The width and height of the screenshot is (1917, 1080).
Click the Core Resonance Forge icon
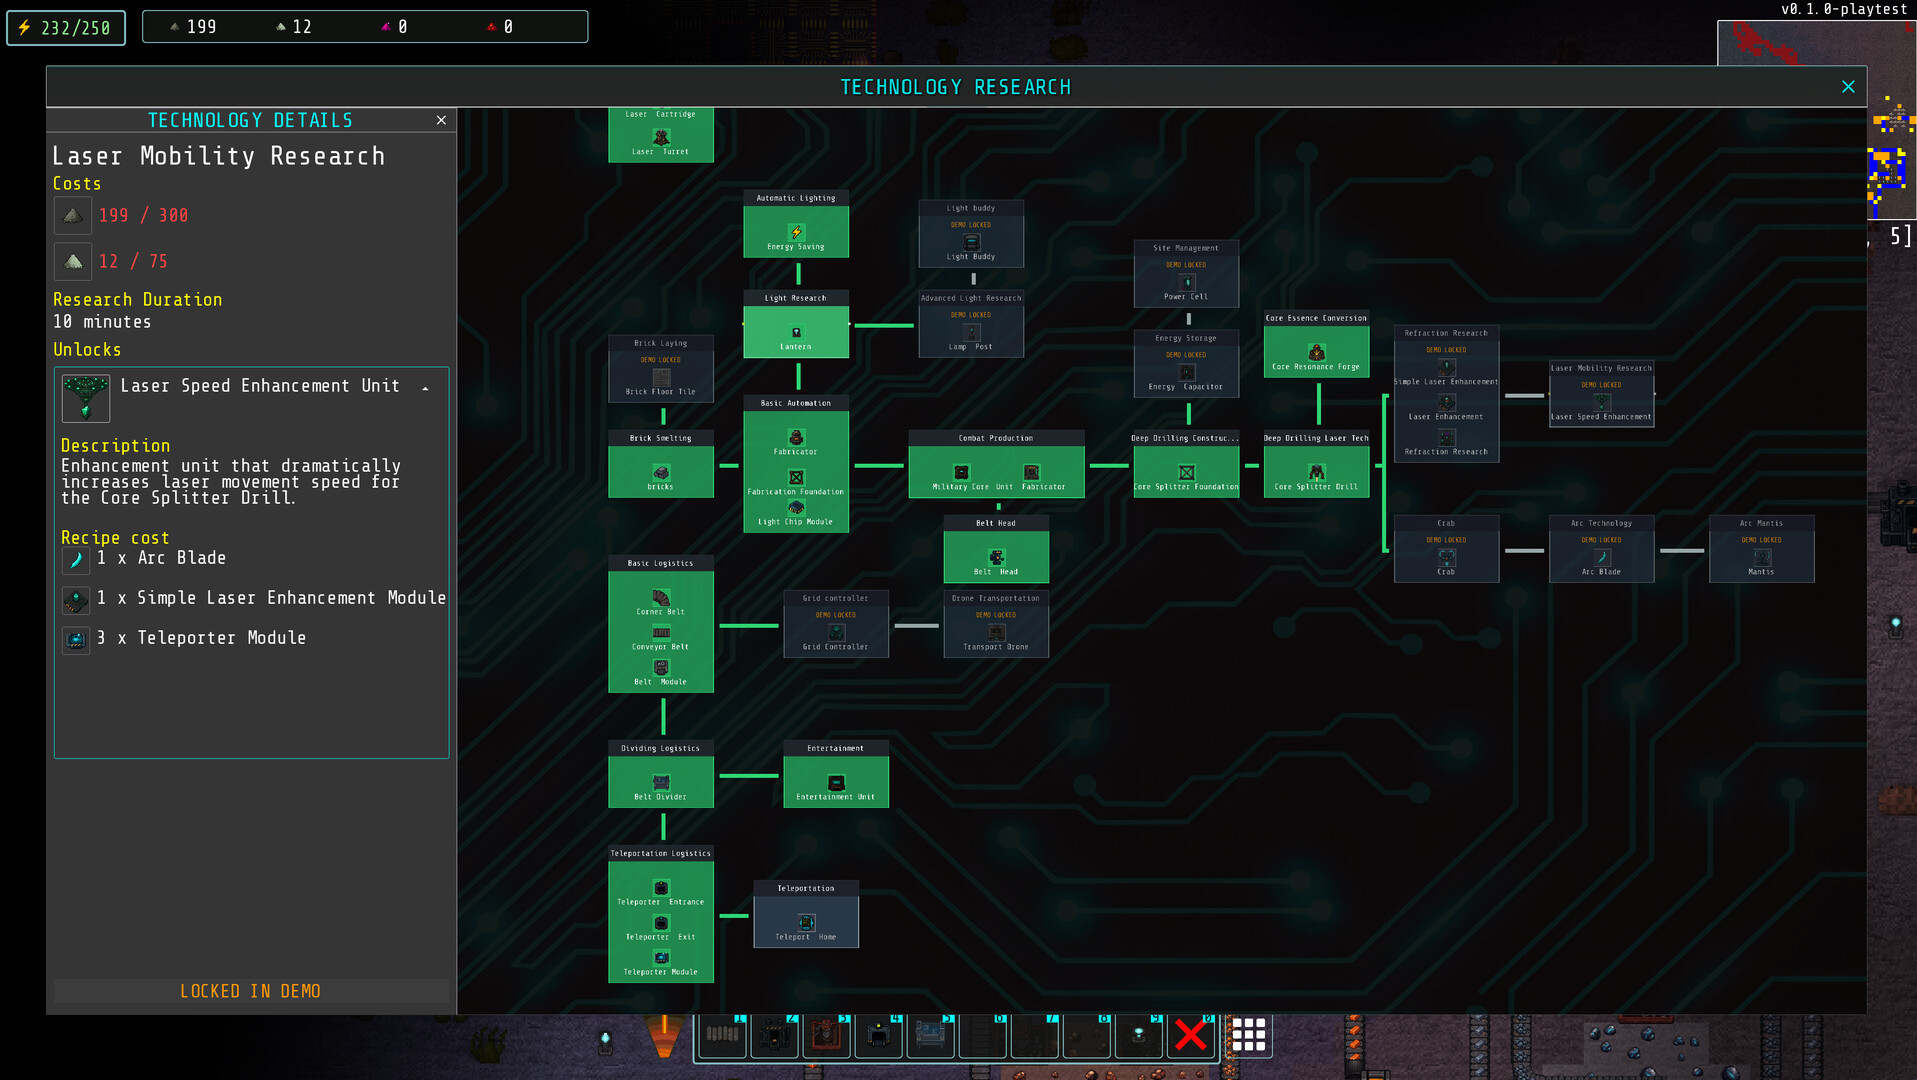pos(1316,353)
